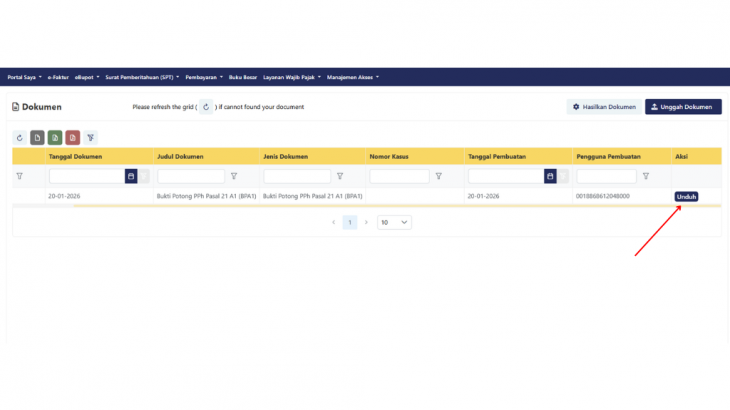Viewport: 730px width, 410px height.
Task: Go to Buku Besar menu
Action: (x=243, y=77)
